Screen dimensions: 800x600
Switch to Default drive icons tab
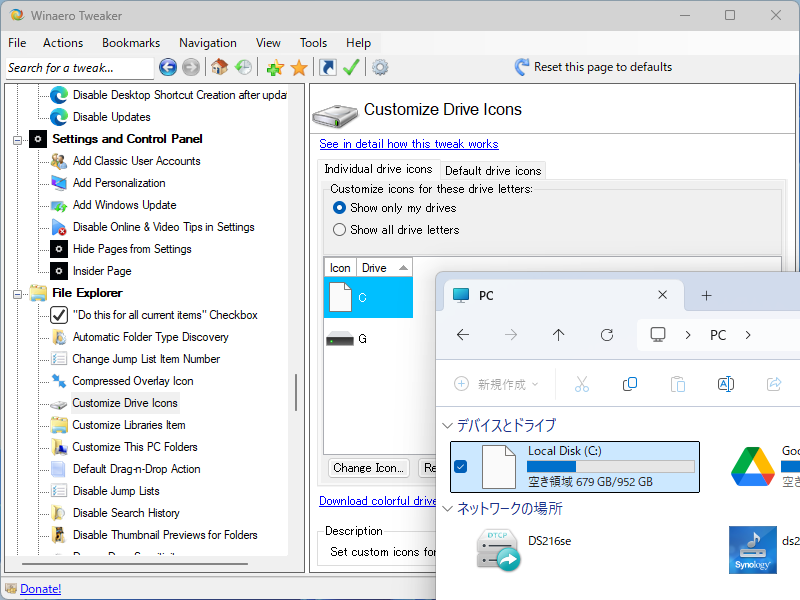point(493,170)
